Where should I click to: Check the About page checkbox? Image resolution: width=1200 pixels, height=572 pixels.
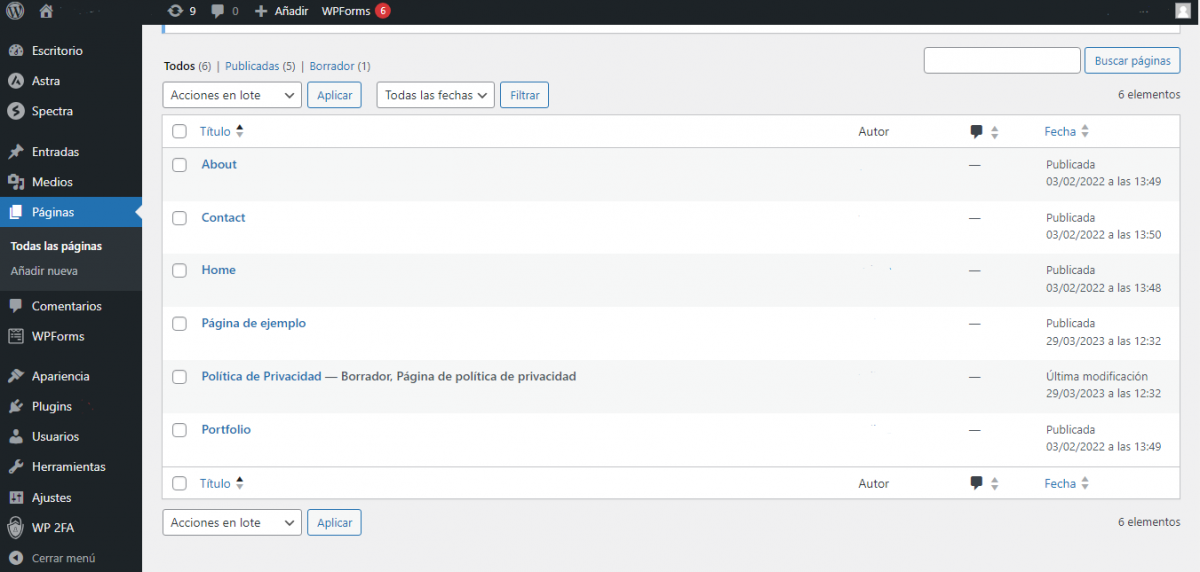click(x=179, y=165)
